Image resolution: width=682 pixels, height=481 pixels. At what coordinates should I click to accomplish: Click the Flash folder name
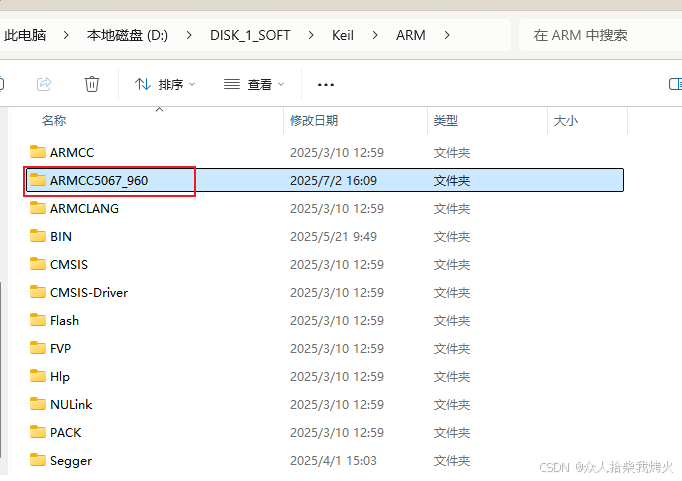click(64, 321)
